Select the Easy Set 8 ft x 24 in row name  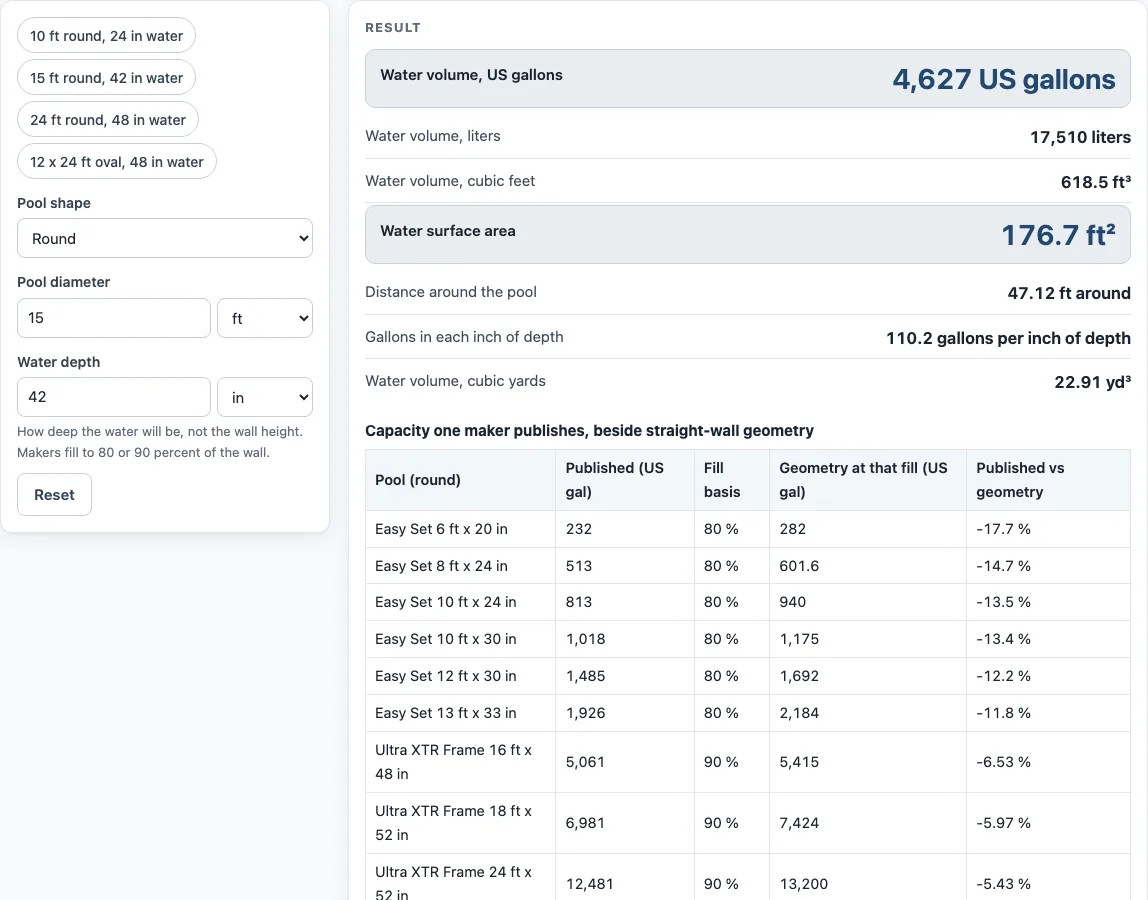coord(441,566)
